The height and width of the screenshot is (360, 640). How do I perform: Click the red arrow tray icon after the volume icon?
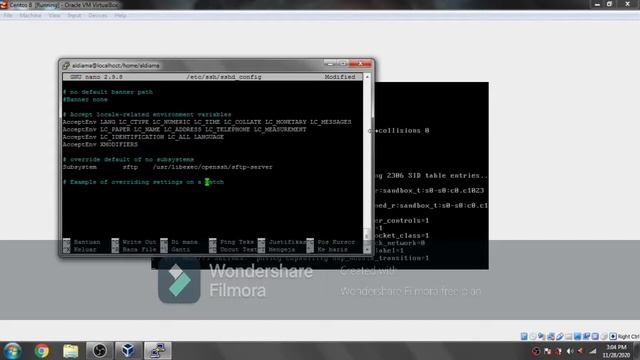tap(580, 351)
